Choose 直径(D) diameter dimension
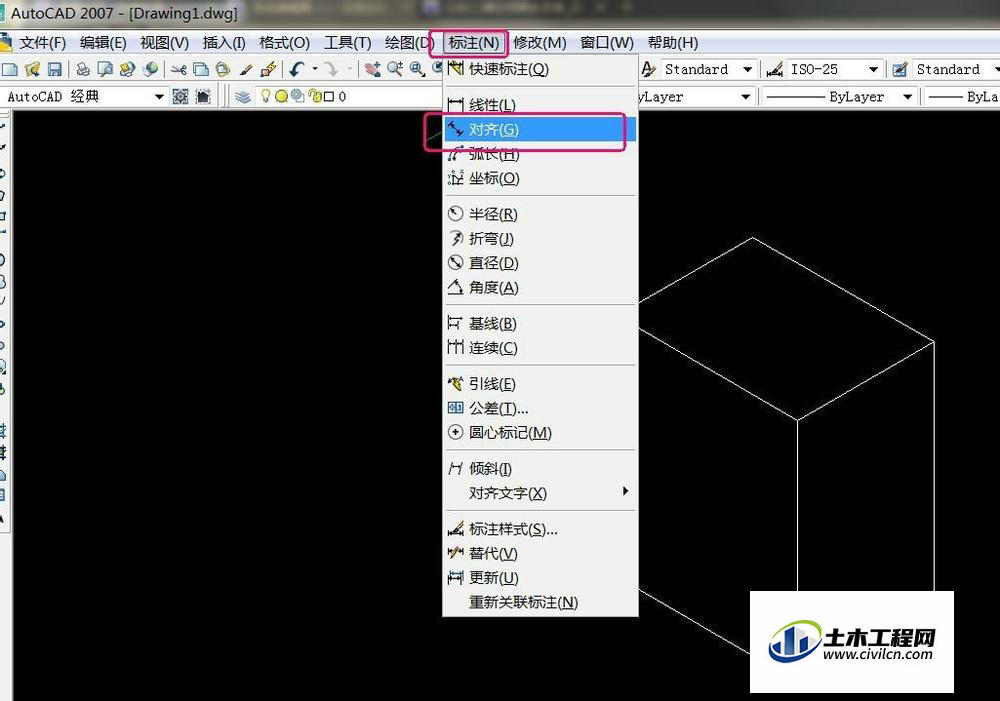The width and height of the screenshot is (1000, 701). [x=540, y=262]
